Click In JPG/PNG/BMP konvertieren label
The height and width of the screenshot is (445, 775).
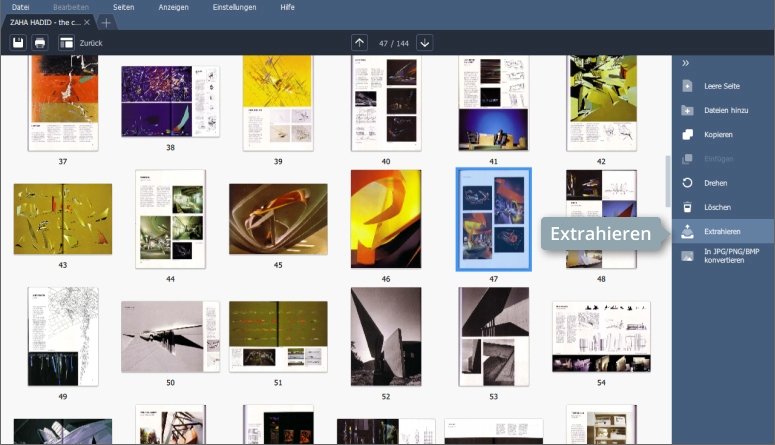click(732, 256)
